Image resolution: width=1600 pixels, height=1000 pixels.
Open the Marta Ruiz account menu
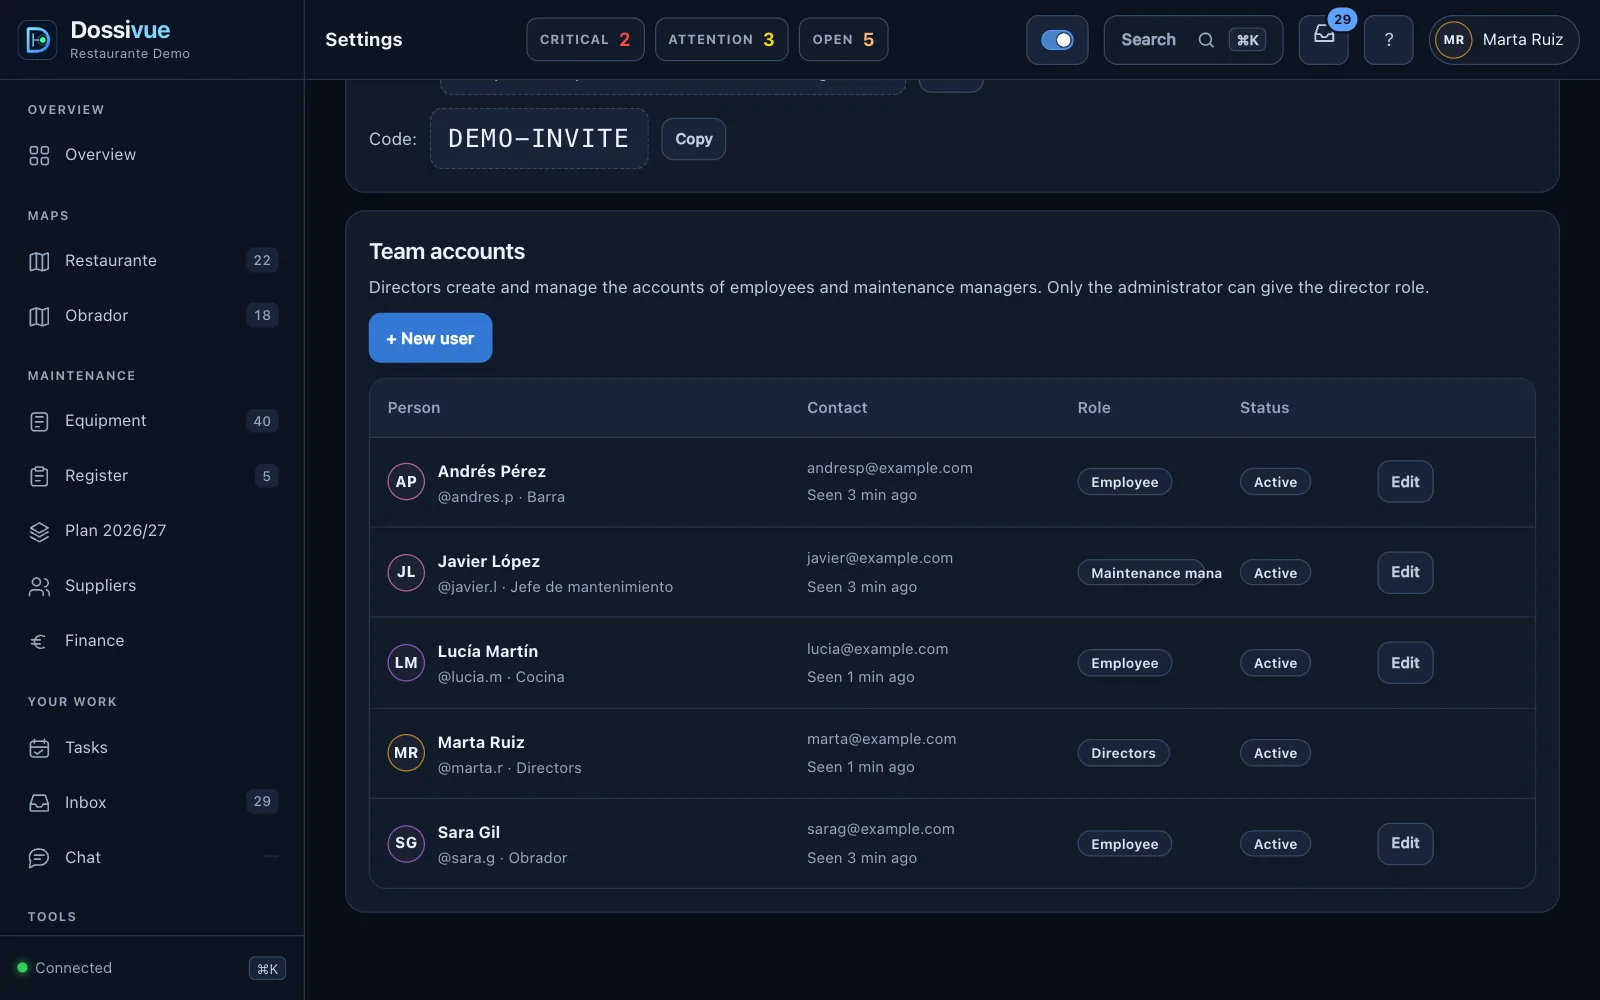(1504, 40)
